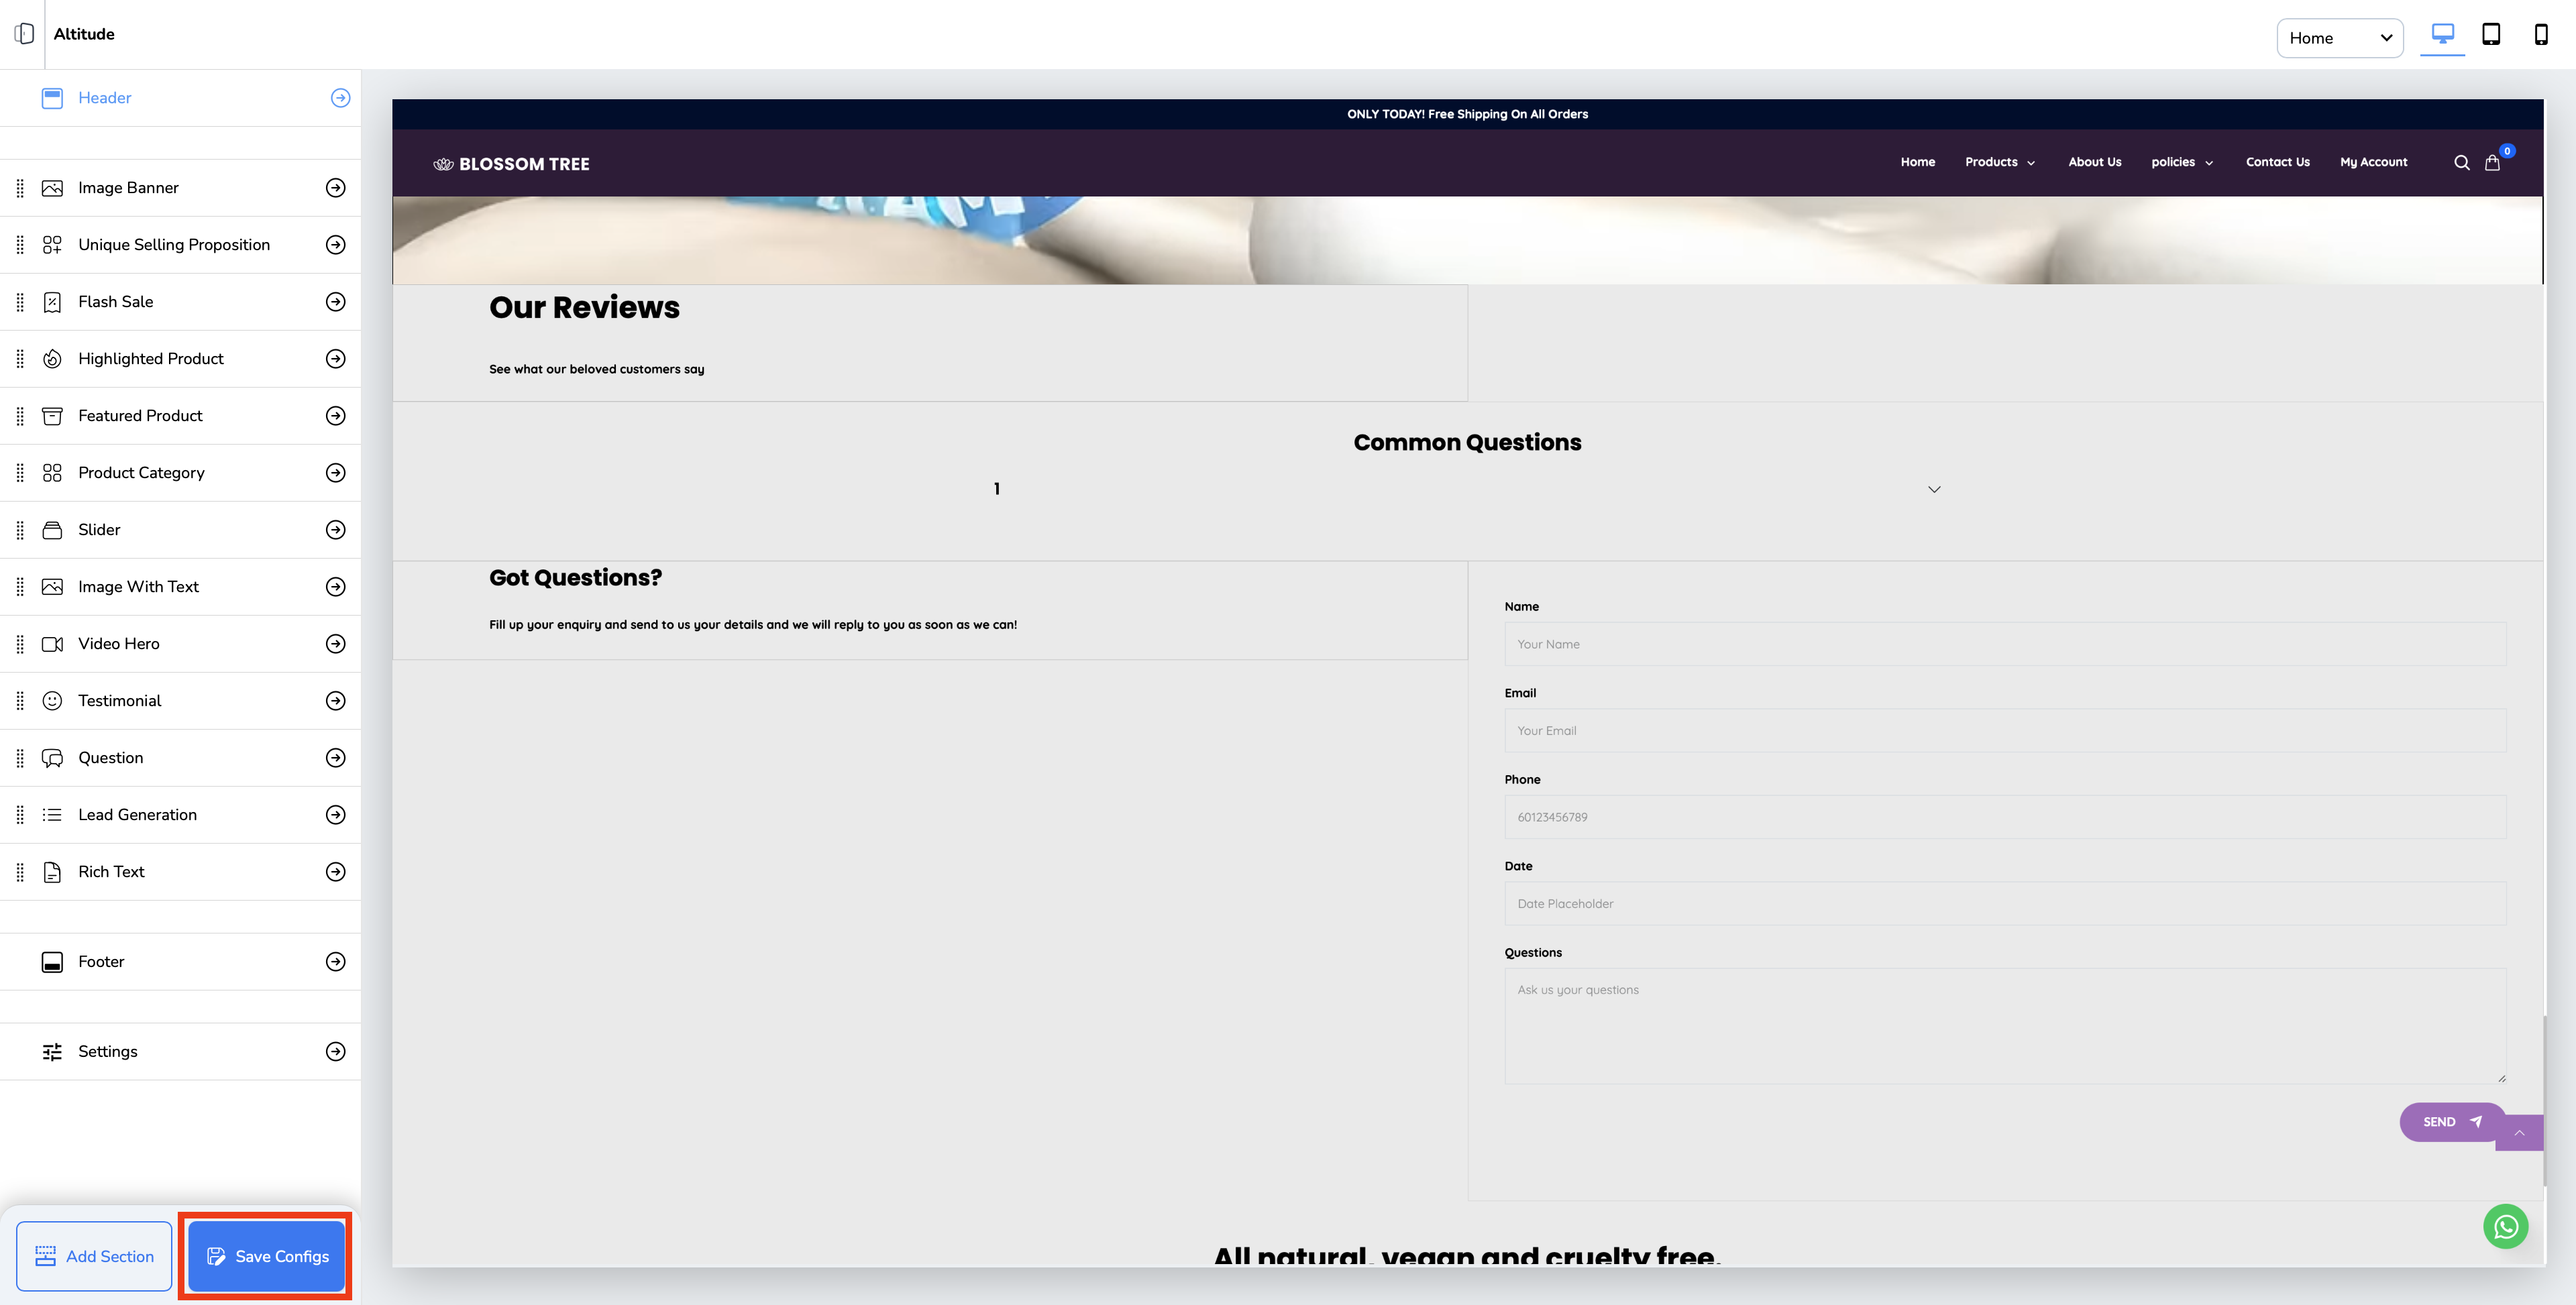The image size is (2576, 1305).
Task: Open the Lead Generation section
Action: pos(336,815)
